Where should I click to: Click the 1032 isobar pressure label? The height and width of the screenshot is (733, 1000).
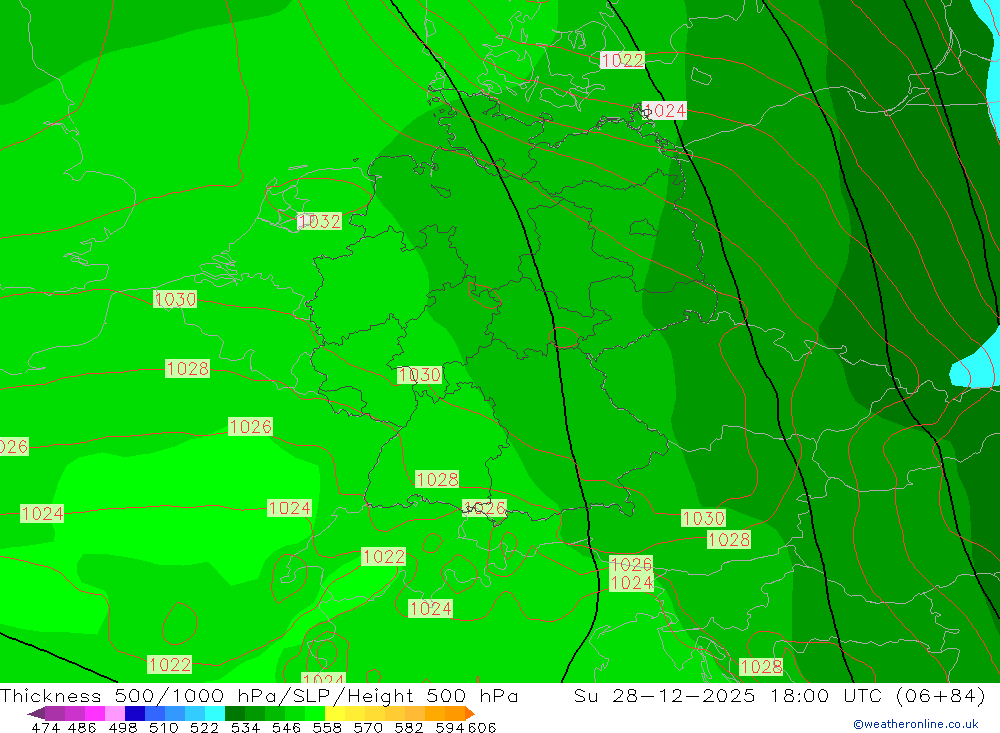320,221
